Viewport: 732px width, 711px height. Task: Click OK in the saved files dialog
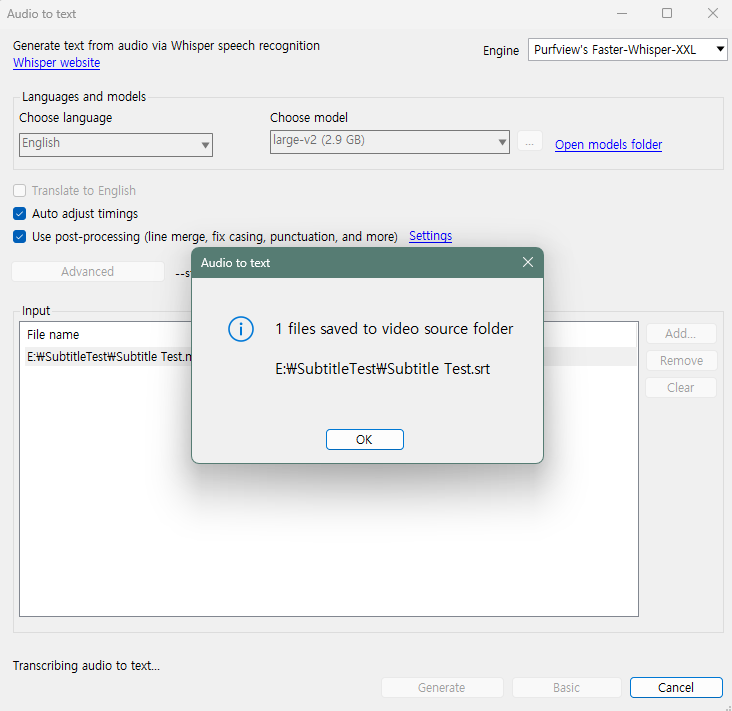365,440
